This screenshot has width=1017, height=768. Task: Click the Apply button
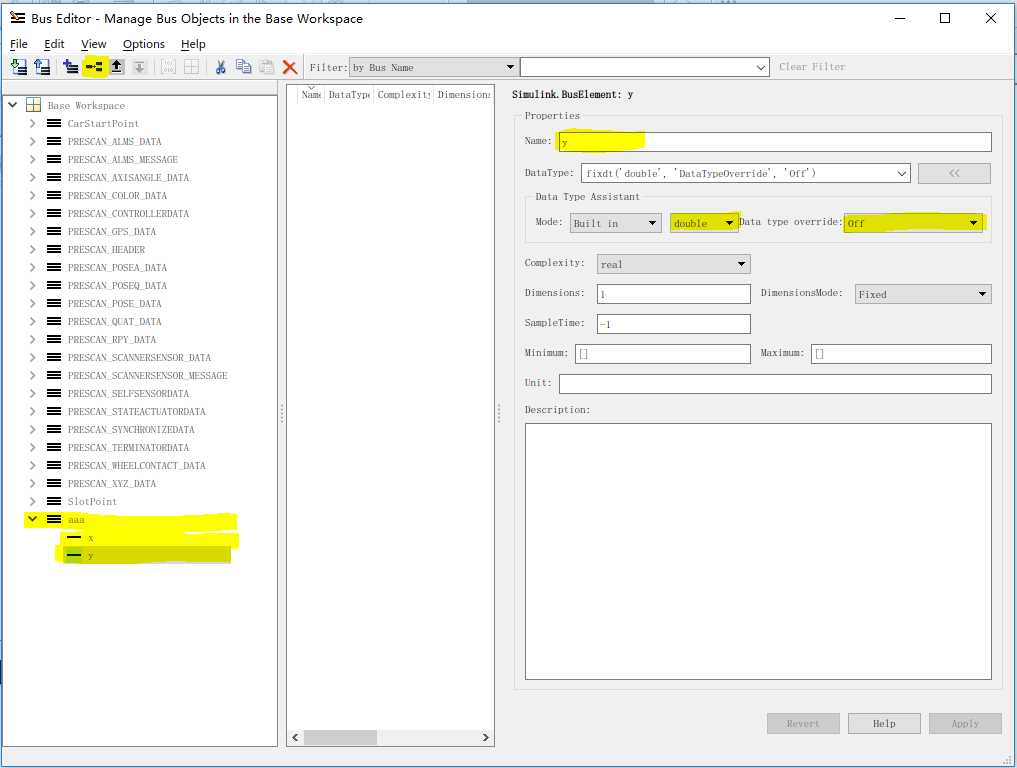(x=965, y=723)
